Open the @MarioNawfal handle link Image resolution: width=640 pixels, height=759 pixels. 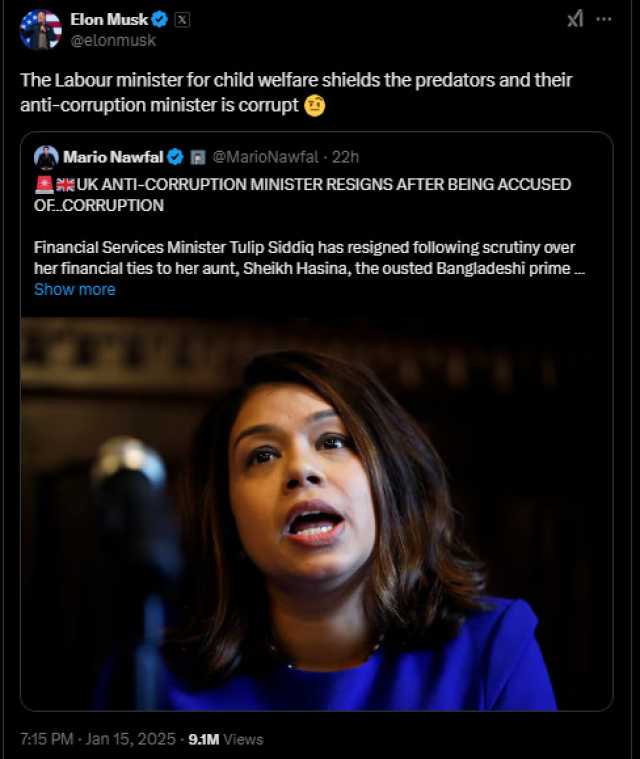click(265, 157)
